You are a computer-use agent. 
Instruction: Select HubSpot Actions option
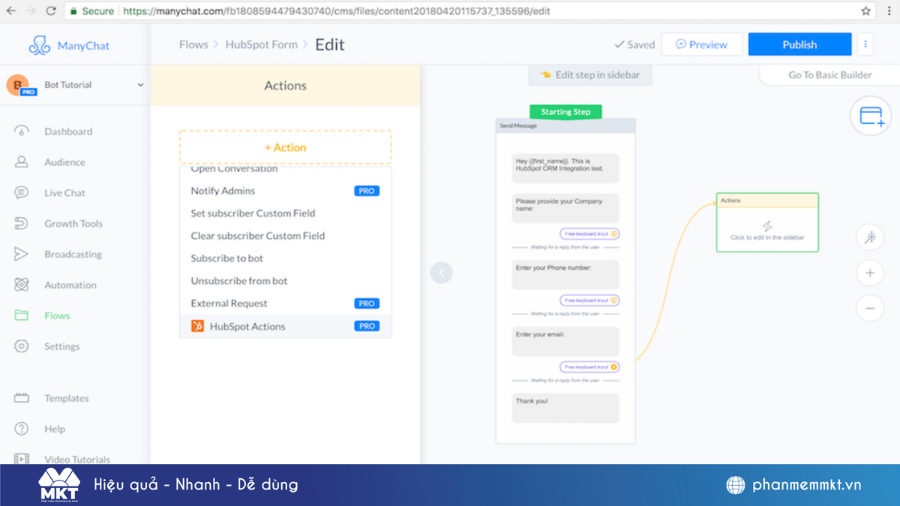285,326
